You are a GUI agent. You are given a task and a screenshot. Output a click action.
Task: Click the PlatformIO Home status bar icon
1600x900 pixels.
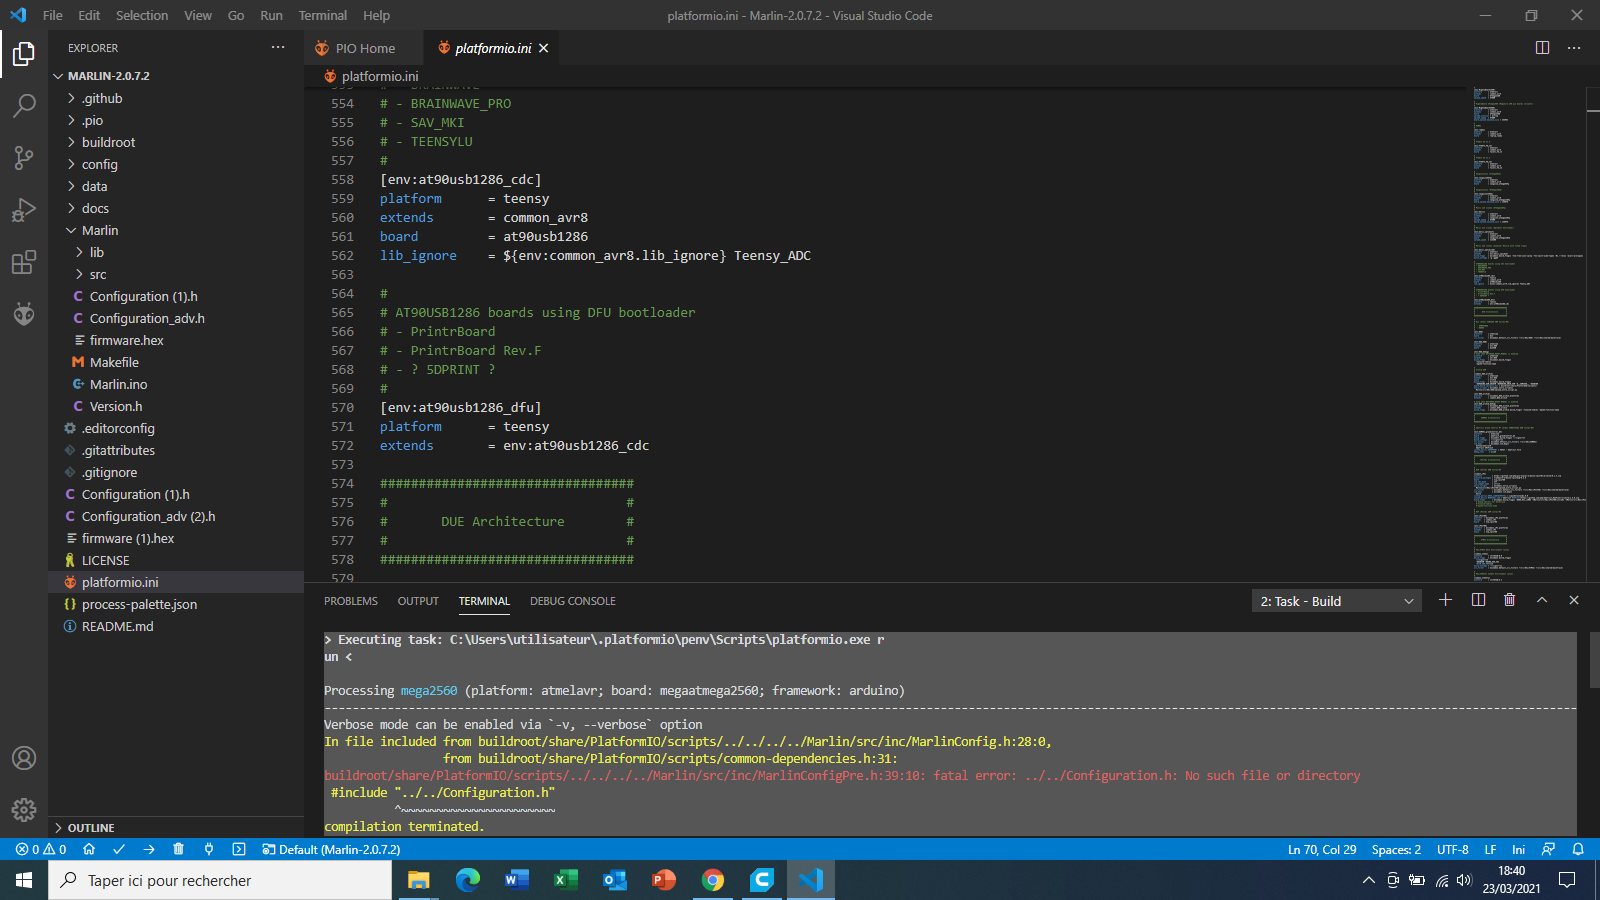click(x=89, y=849)
